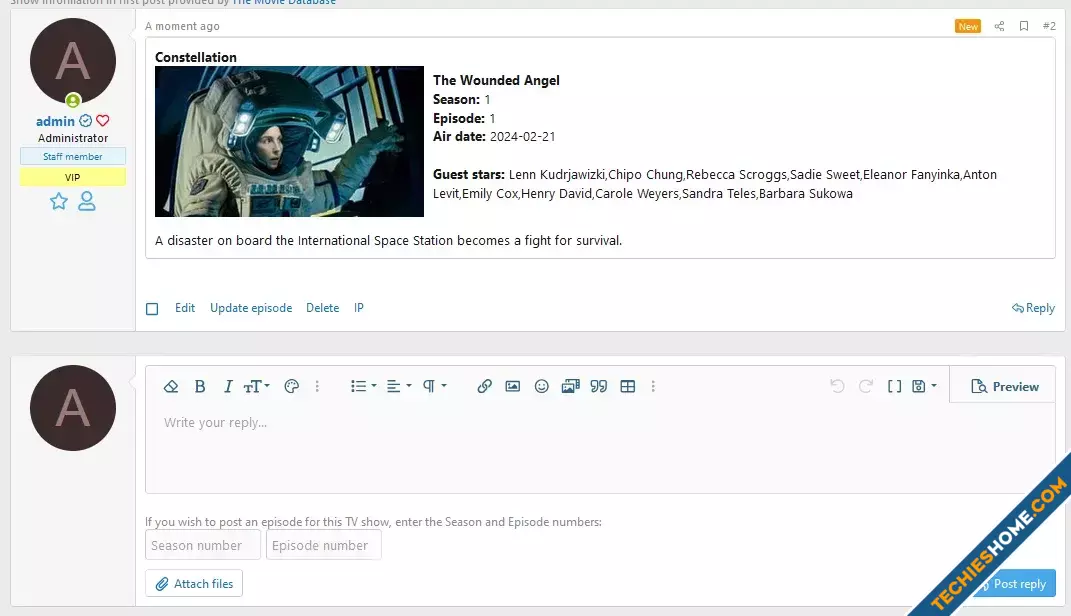The width and height of the screenshot is (1071, 616).
Task: Click the Staff member banner
Action: [73, 156]
